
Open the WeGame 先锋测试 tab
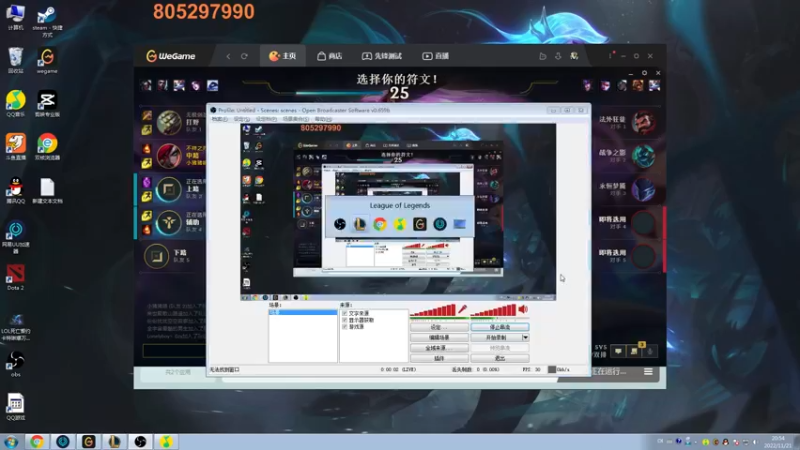point(382,56)
